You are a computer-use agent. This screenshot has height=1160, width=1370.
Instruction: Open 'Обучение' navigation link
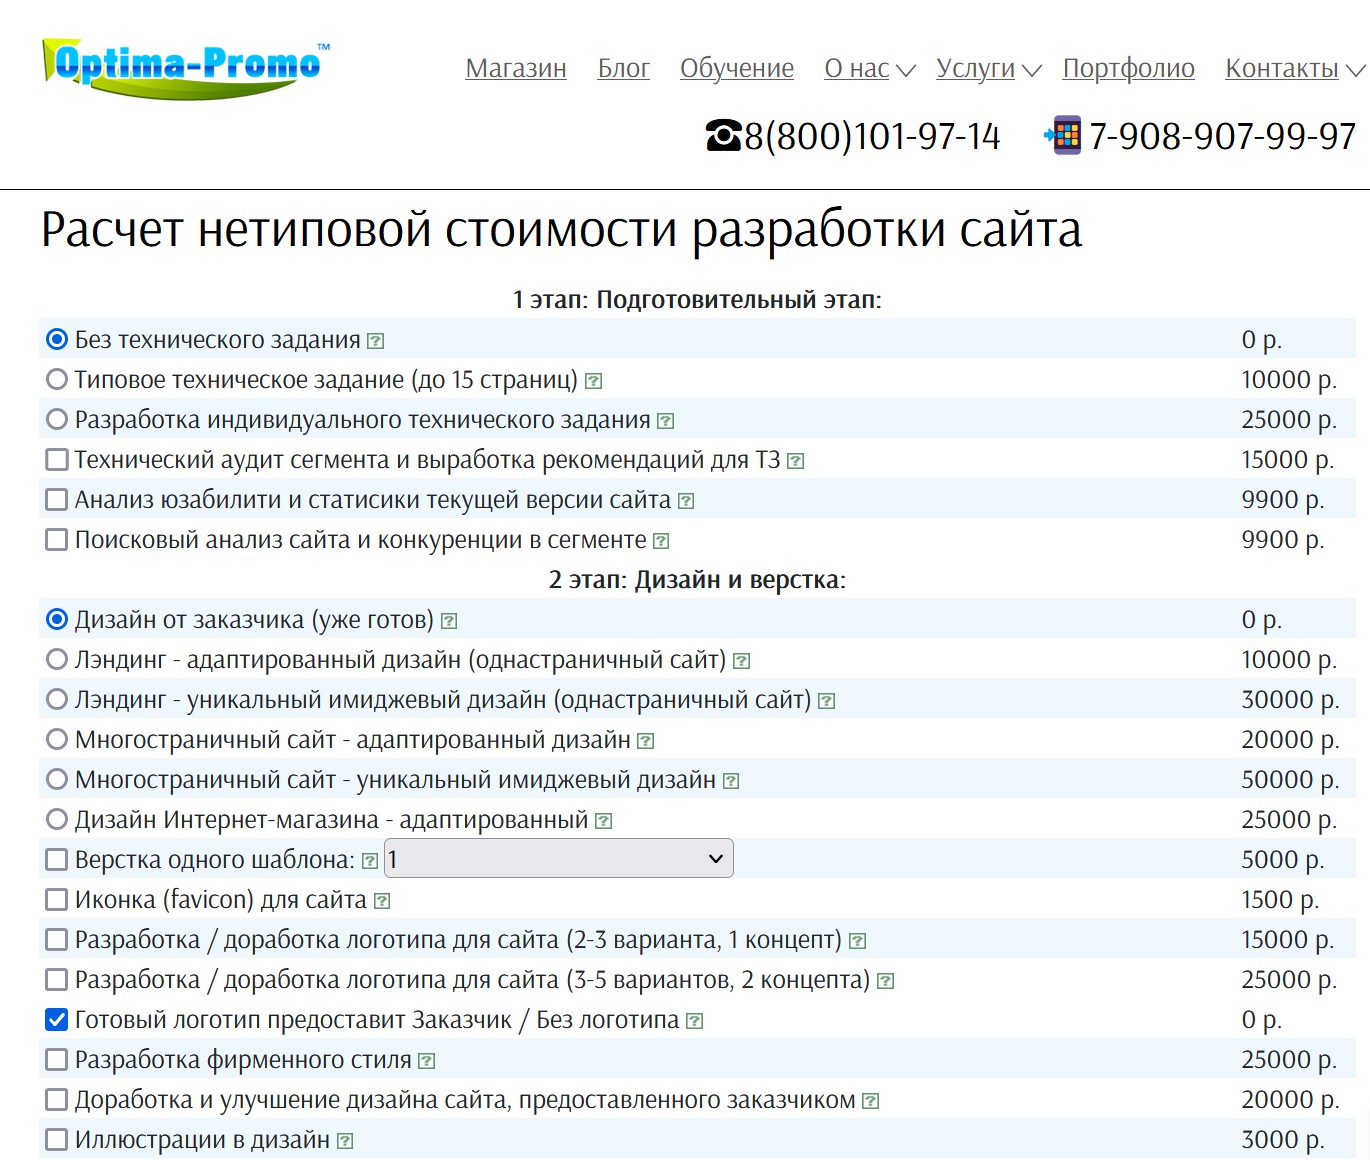coord(737,68)
